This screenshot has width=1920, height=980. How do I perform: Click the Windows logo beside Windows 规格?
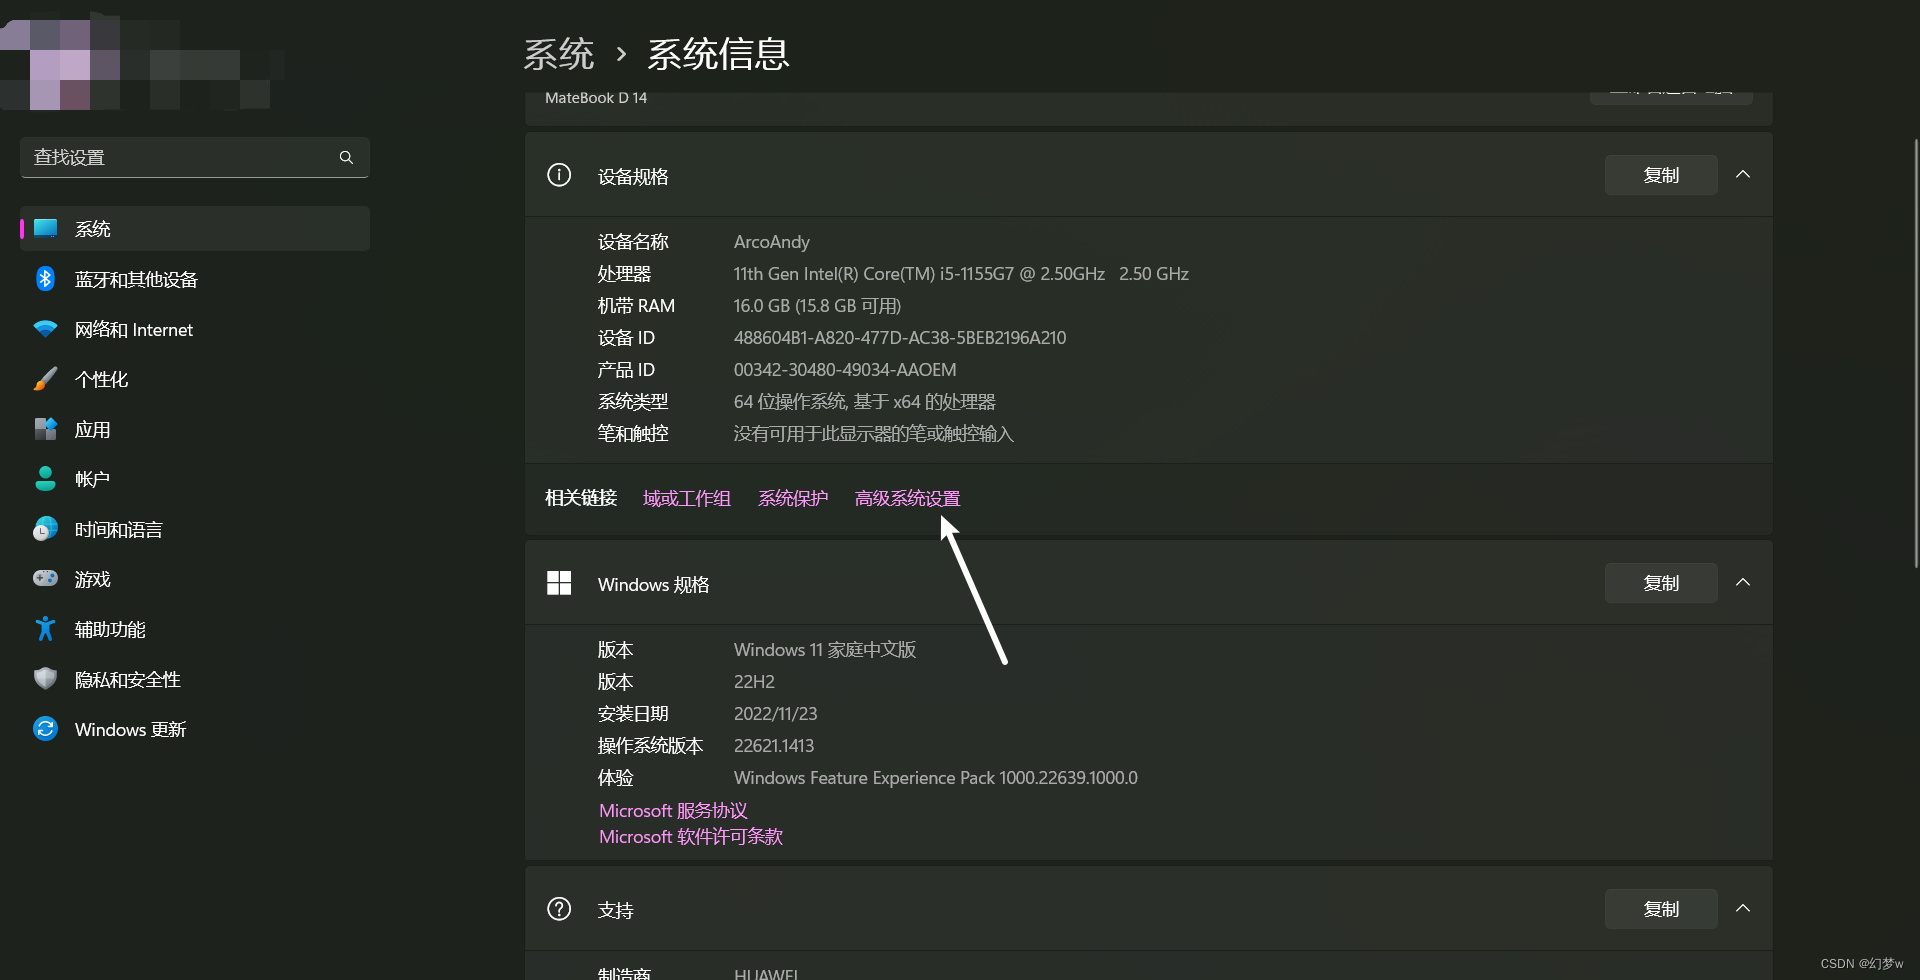coord(559,583)
